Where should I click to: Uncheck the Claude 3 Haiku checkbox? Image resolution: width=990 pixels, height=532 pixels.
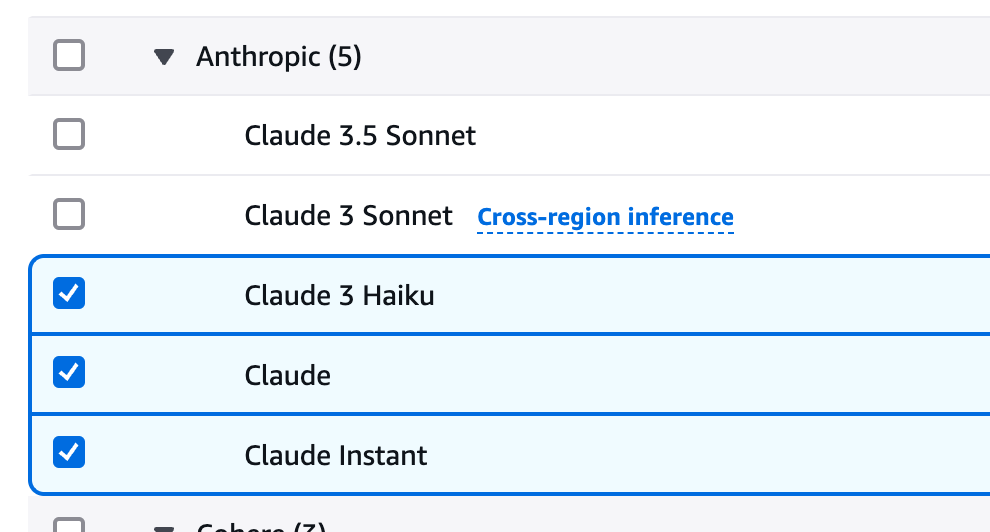coord(69,294)
